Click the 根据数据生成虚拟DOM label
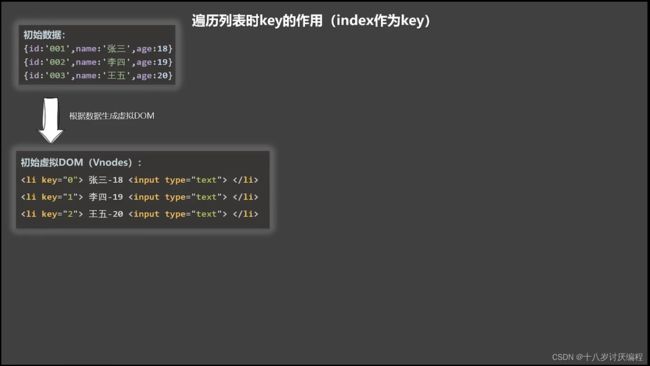The width and height of the screenshot is (650, 366). click(112, 116)
